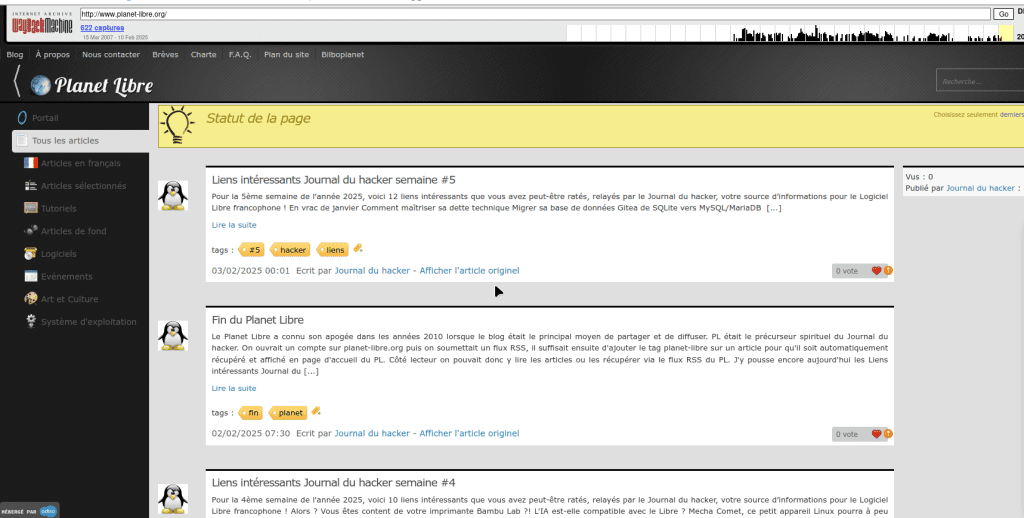Click penguin avatar beside Fin du Planet Libre

pyautogui.click(x=173, y=335)
